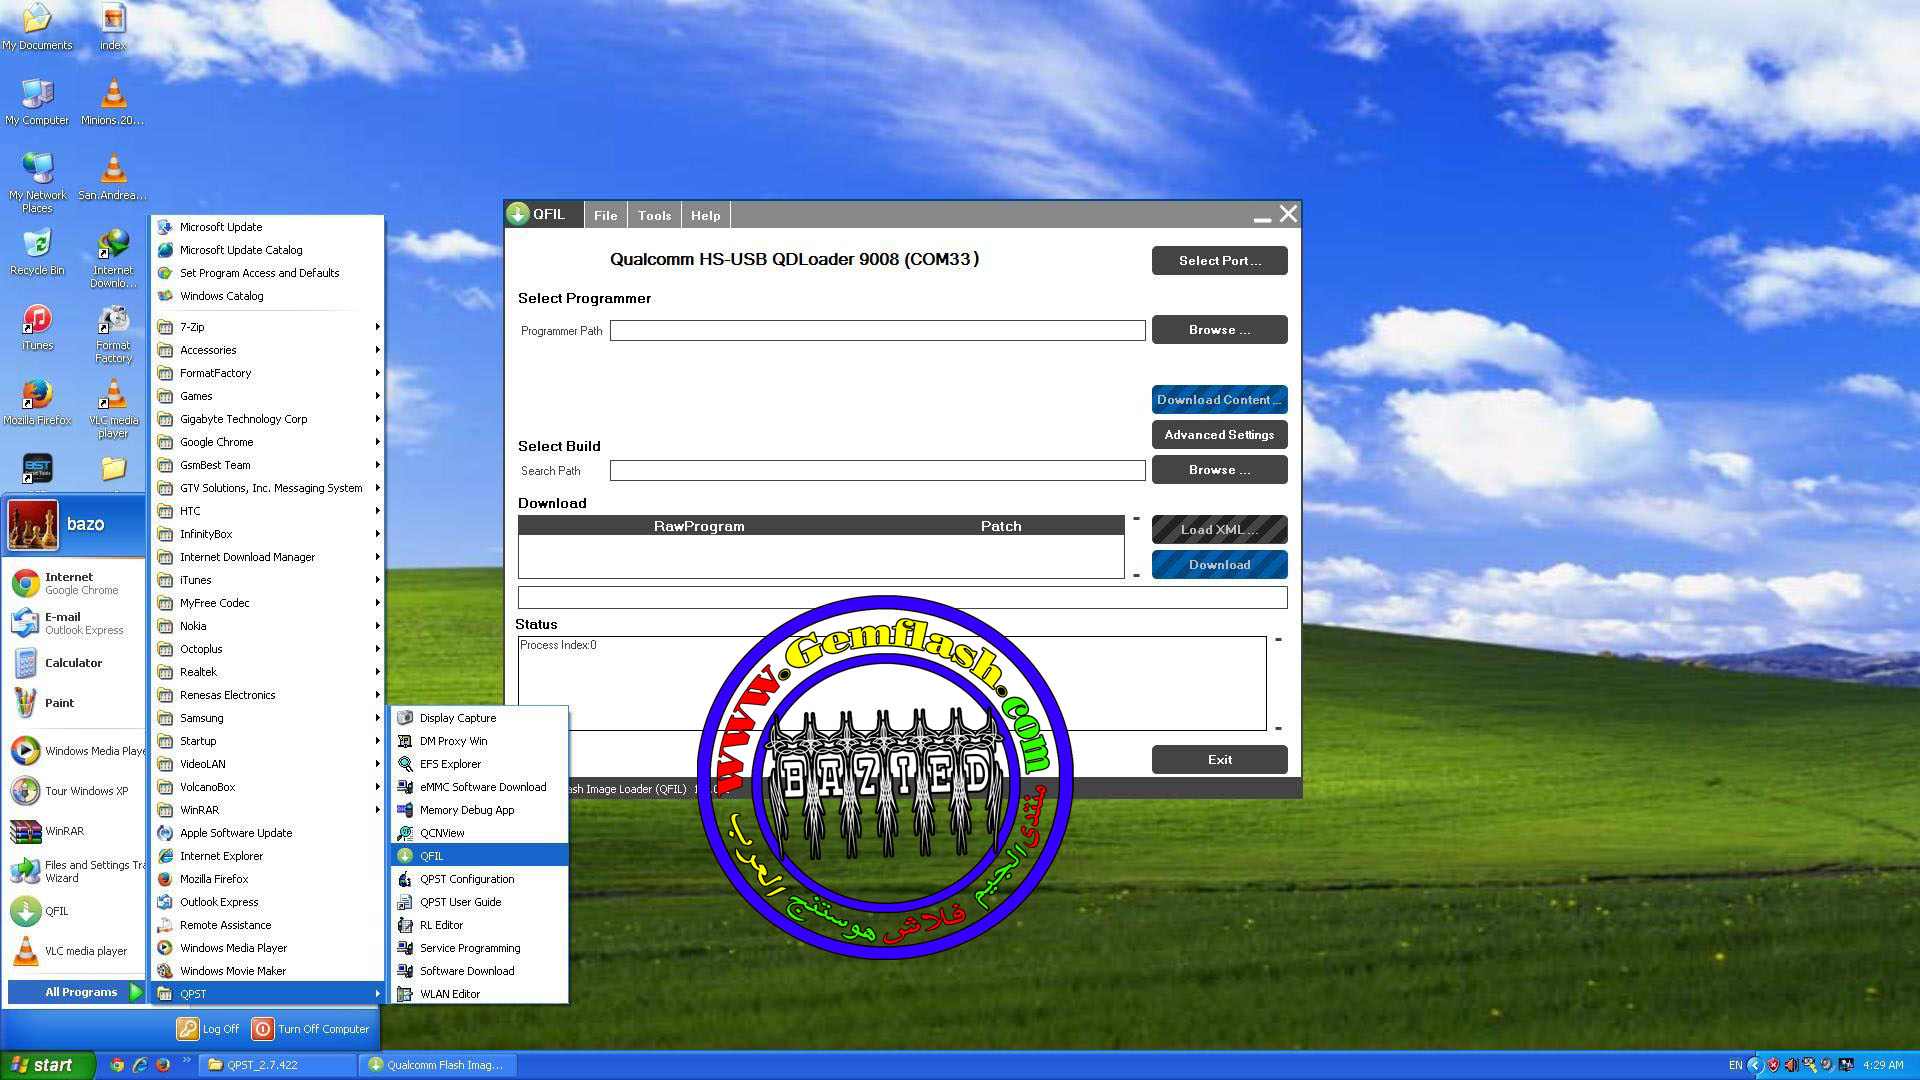
Task: Open pinned QFIL in Start menu
Action: 75,911
